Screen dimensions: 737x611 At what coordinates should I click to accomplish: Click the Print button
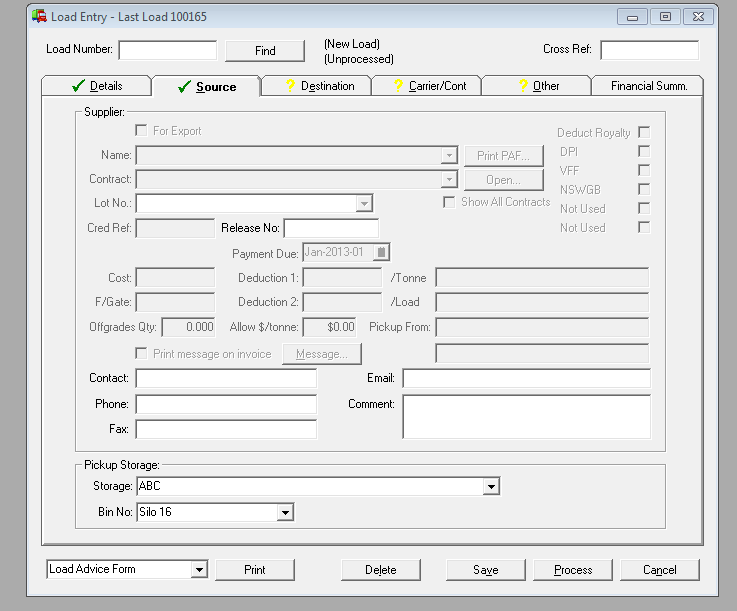(255, 570)
